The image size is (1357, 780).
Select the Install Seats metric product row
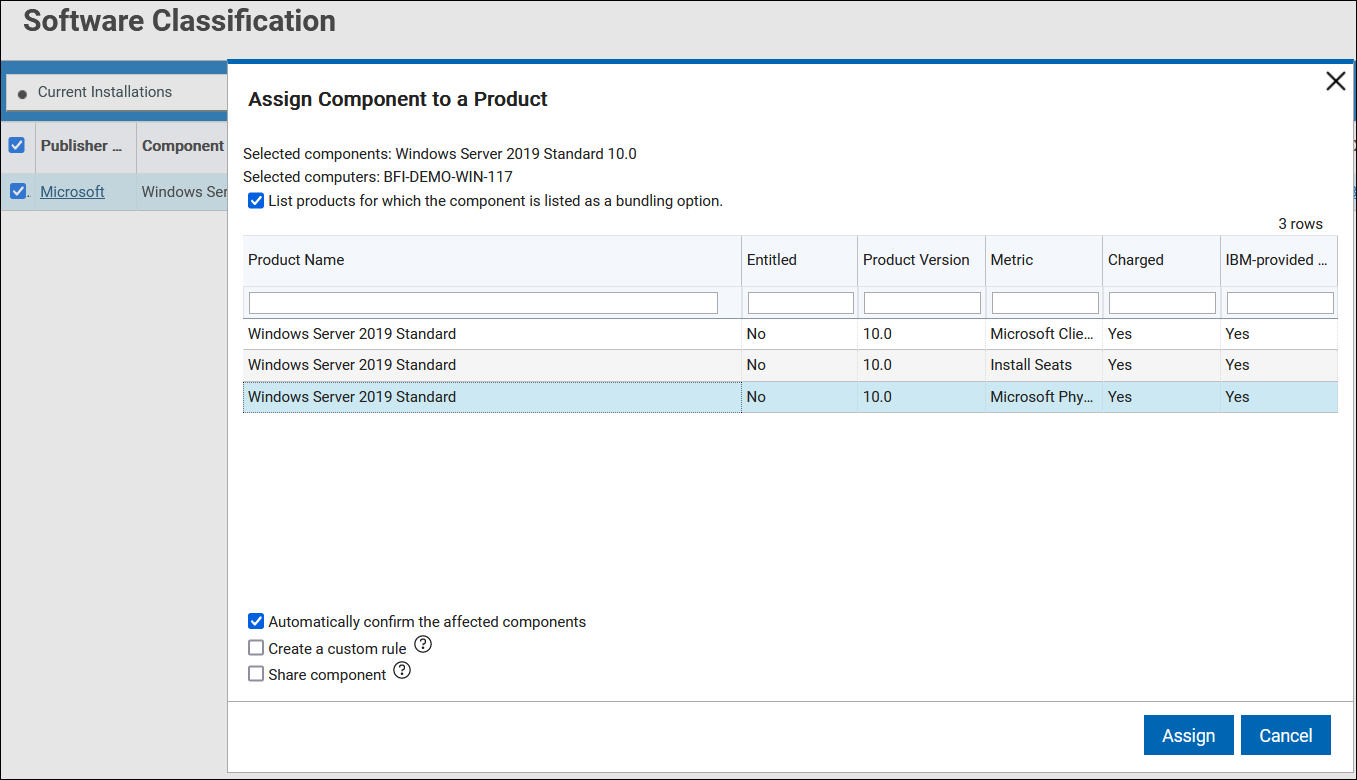point(790,365)
